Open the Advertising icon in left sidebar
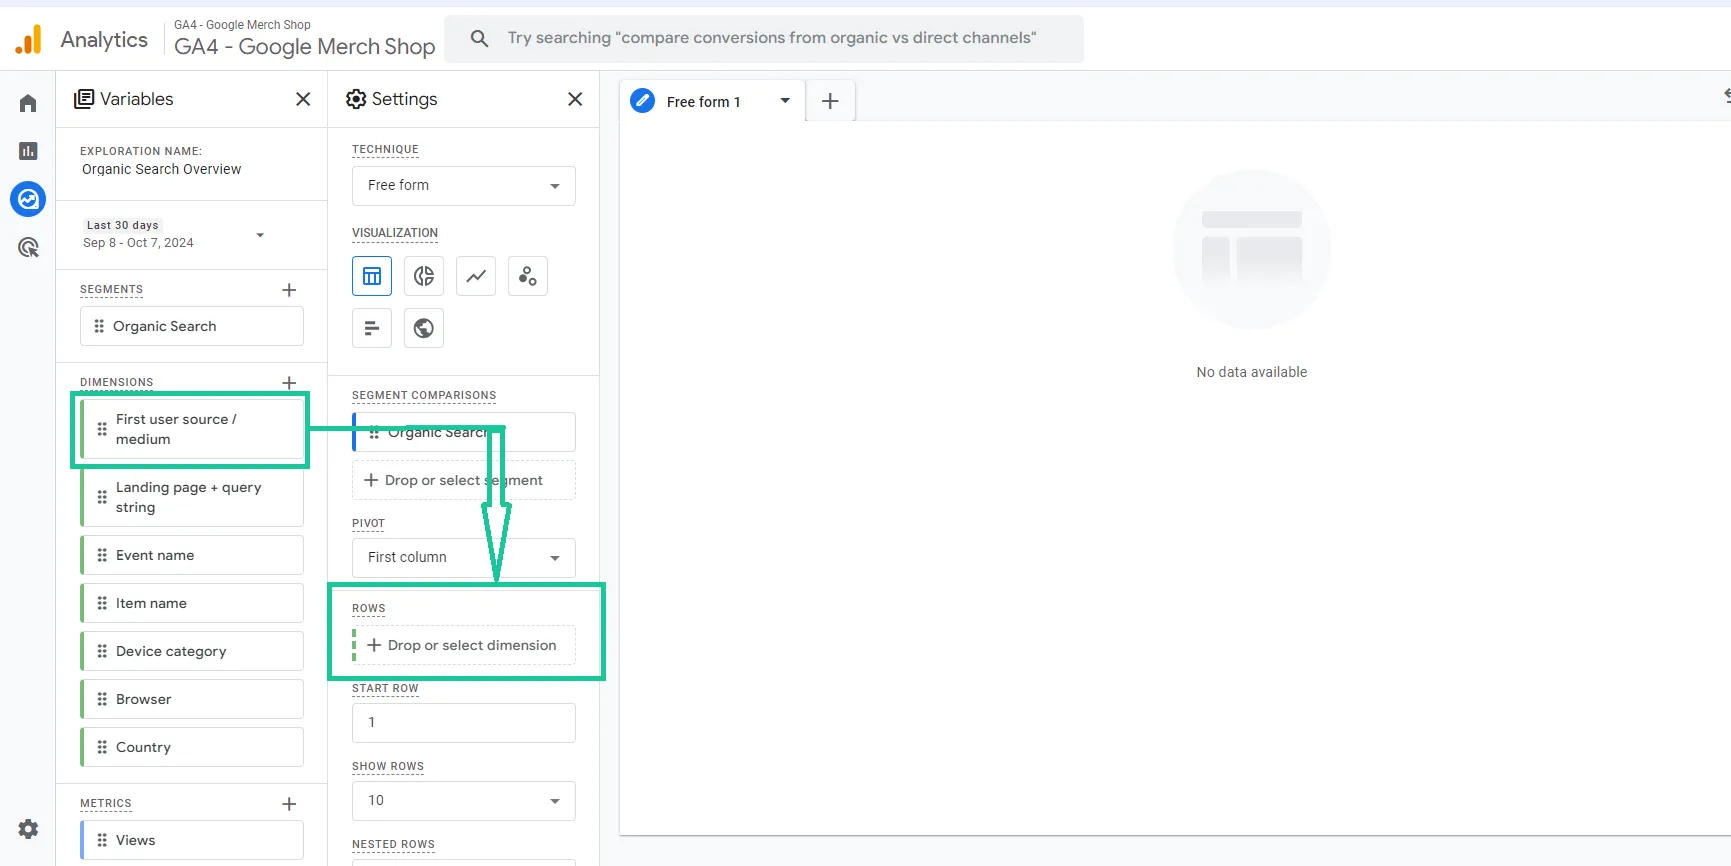Viewport: 1731px width, 866px height. (x=28, y=247)
